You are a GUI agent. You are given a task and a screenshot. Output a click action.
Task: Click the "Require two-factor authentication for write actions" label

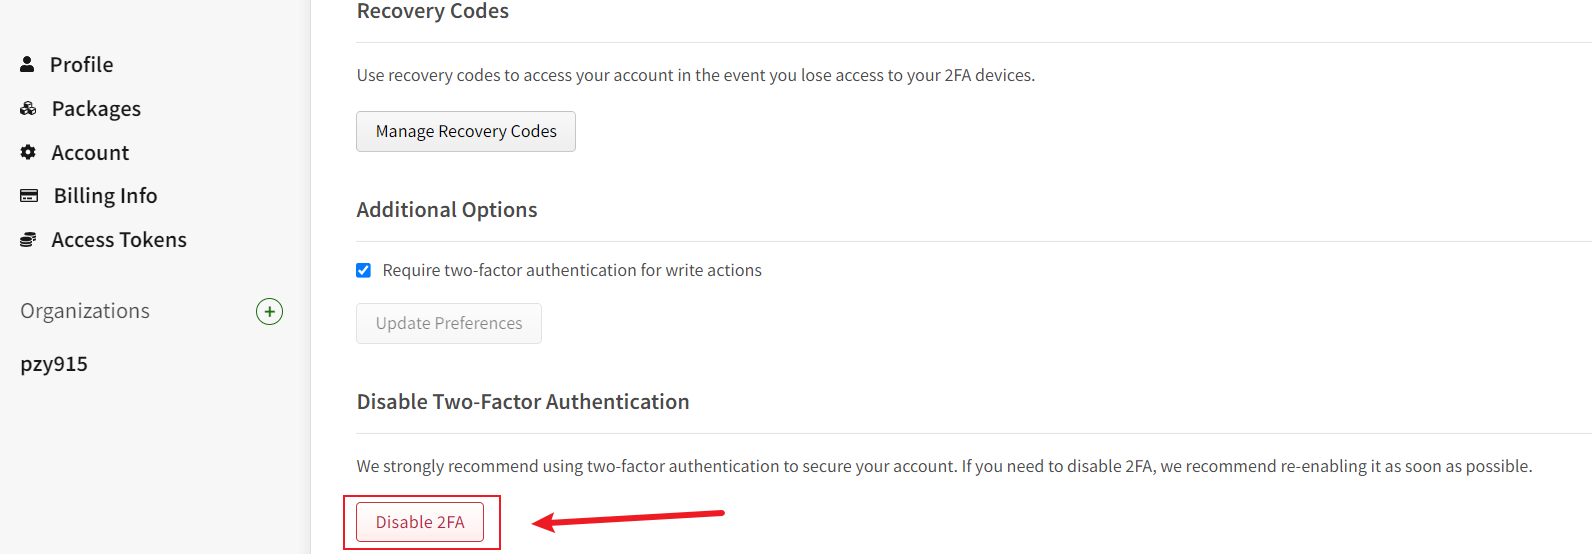(x=572, y=270)
